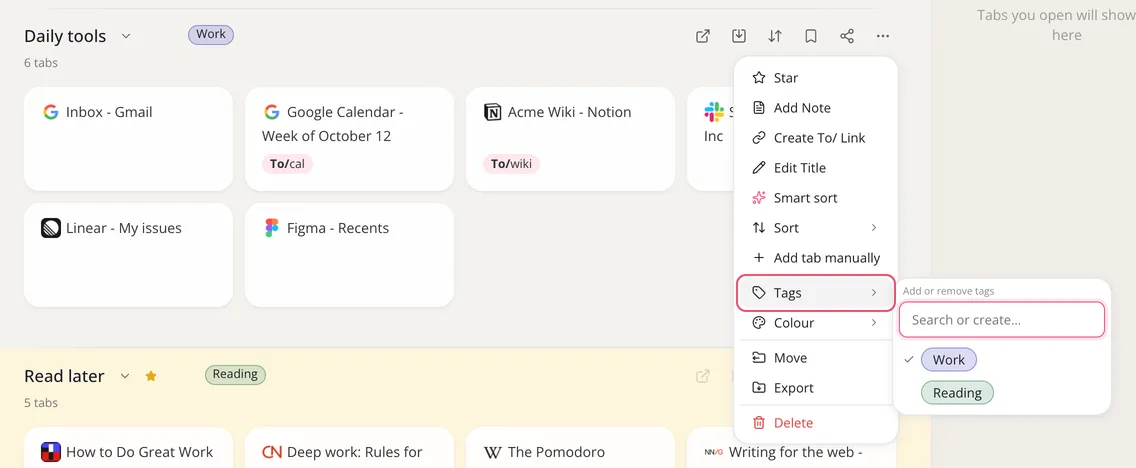1136x468 pixels.
Task: Open the Acme Wiki - Notion card
Action: click(570, 139)
